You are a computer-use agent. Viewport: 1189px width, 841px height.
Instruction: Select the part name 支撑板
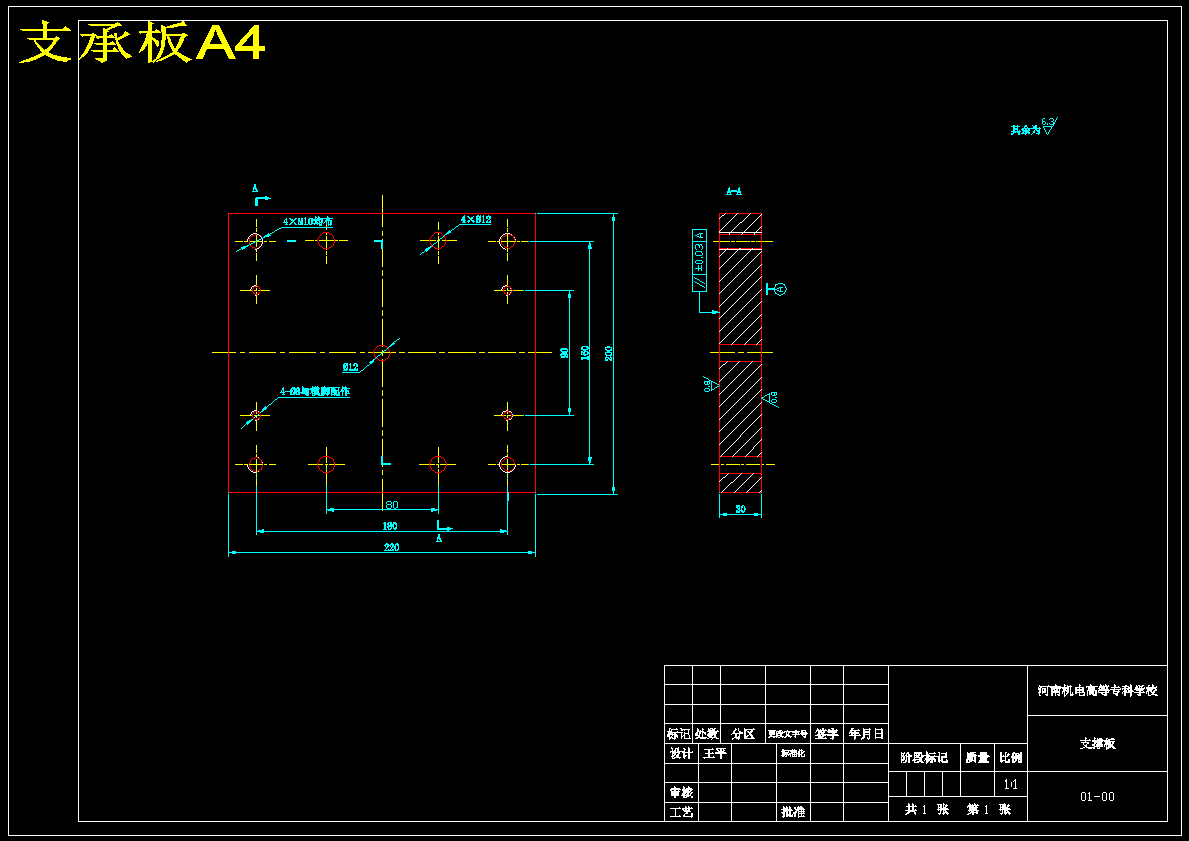(1097, 744)
